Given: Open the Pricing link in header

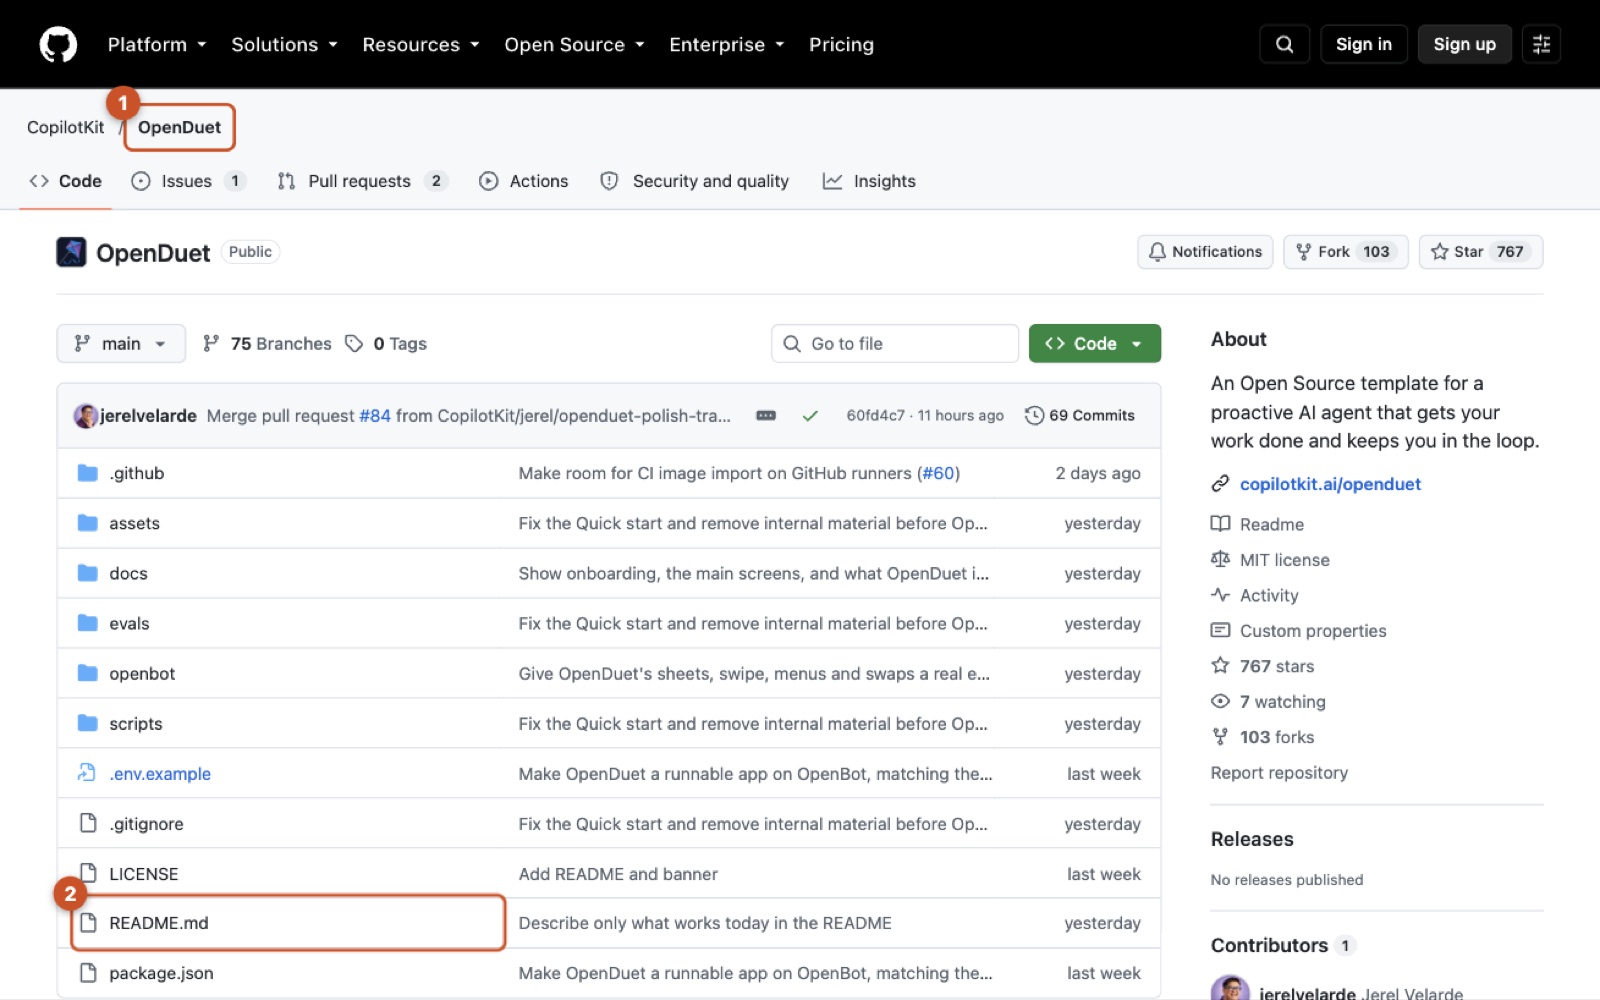Looking at the screenshot, I should pyautogui.click(x=841, y=44).
